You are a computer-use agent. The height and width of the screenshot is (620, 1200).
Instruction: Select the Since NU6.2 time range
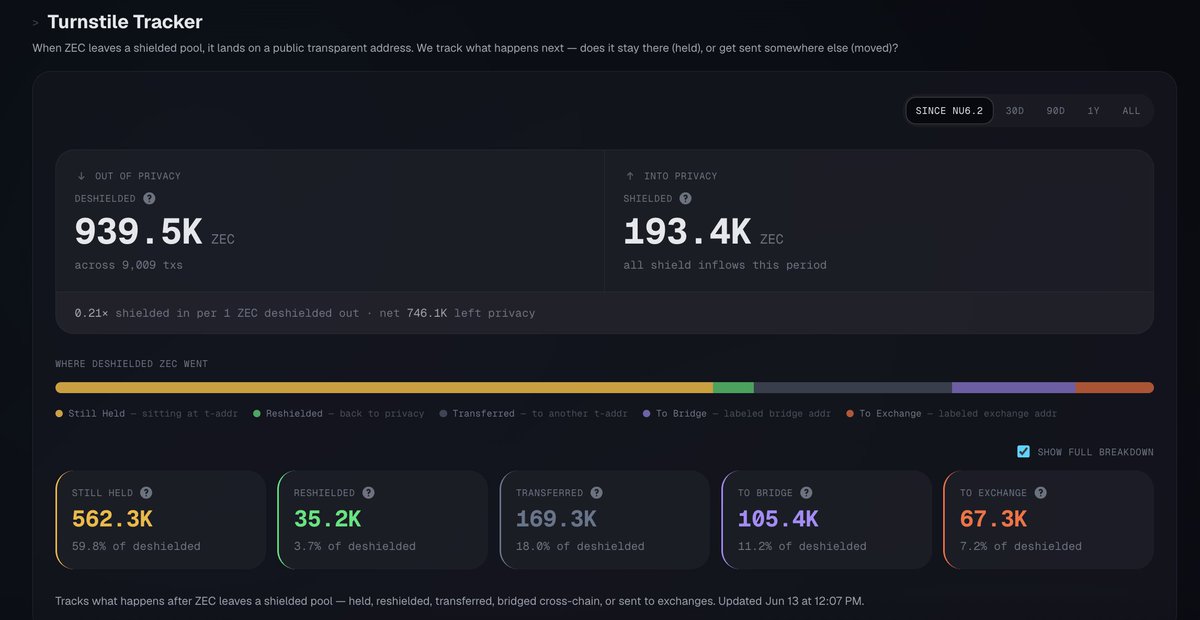(949, 111)
